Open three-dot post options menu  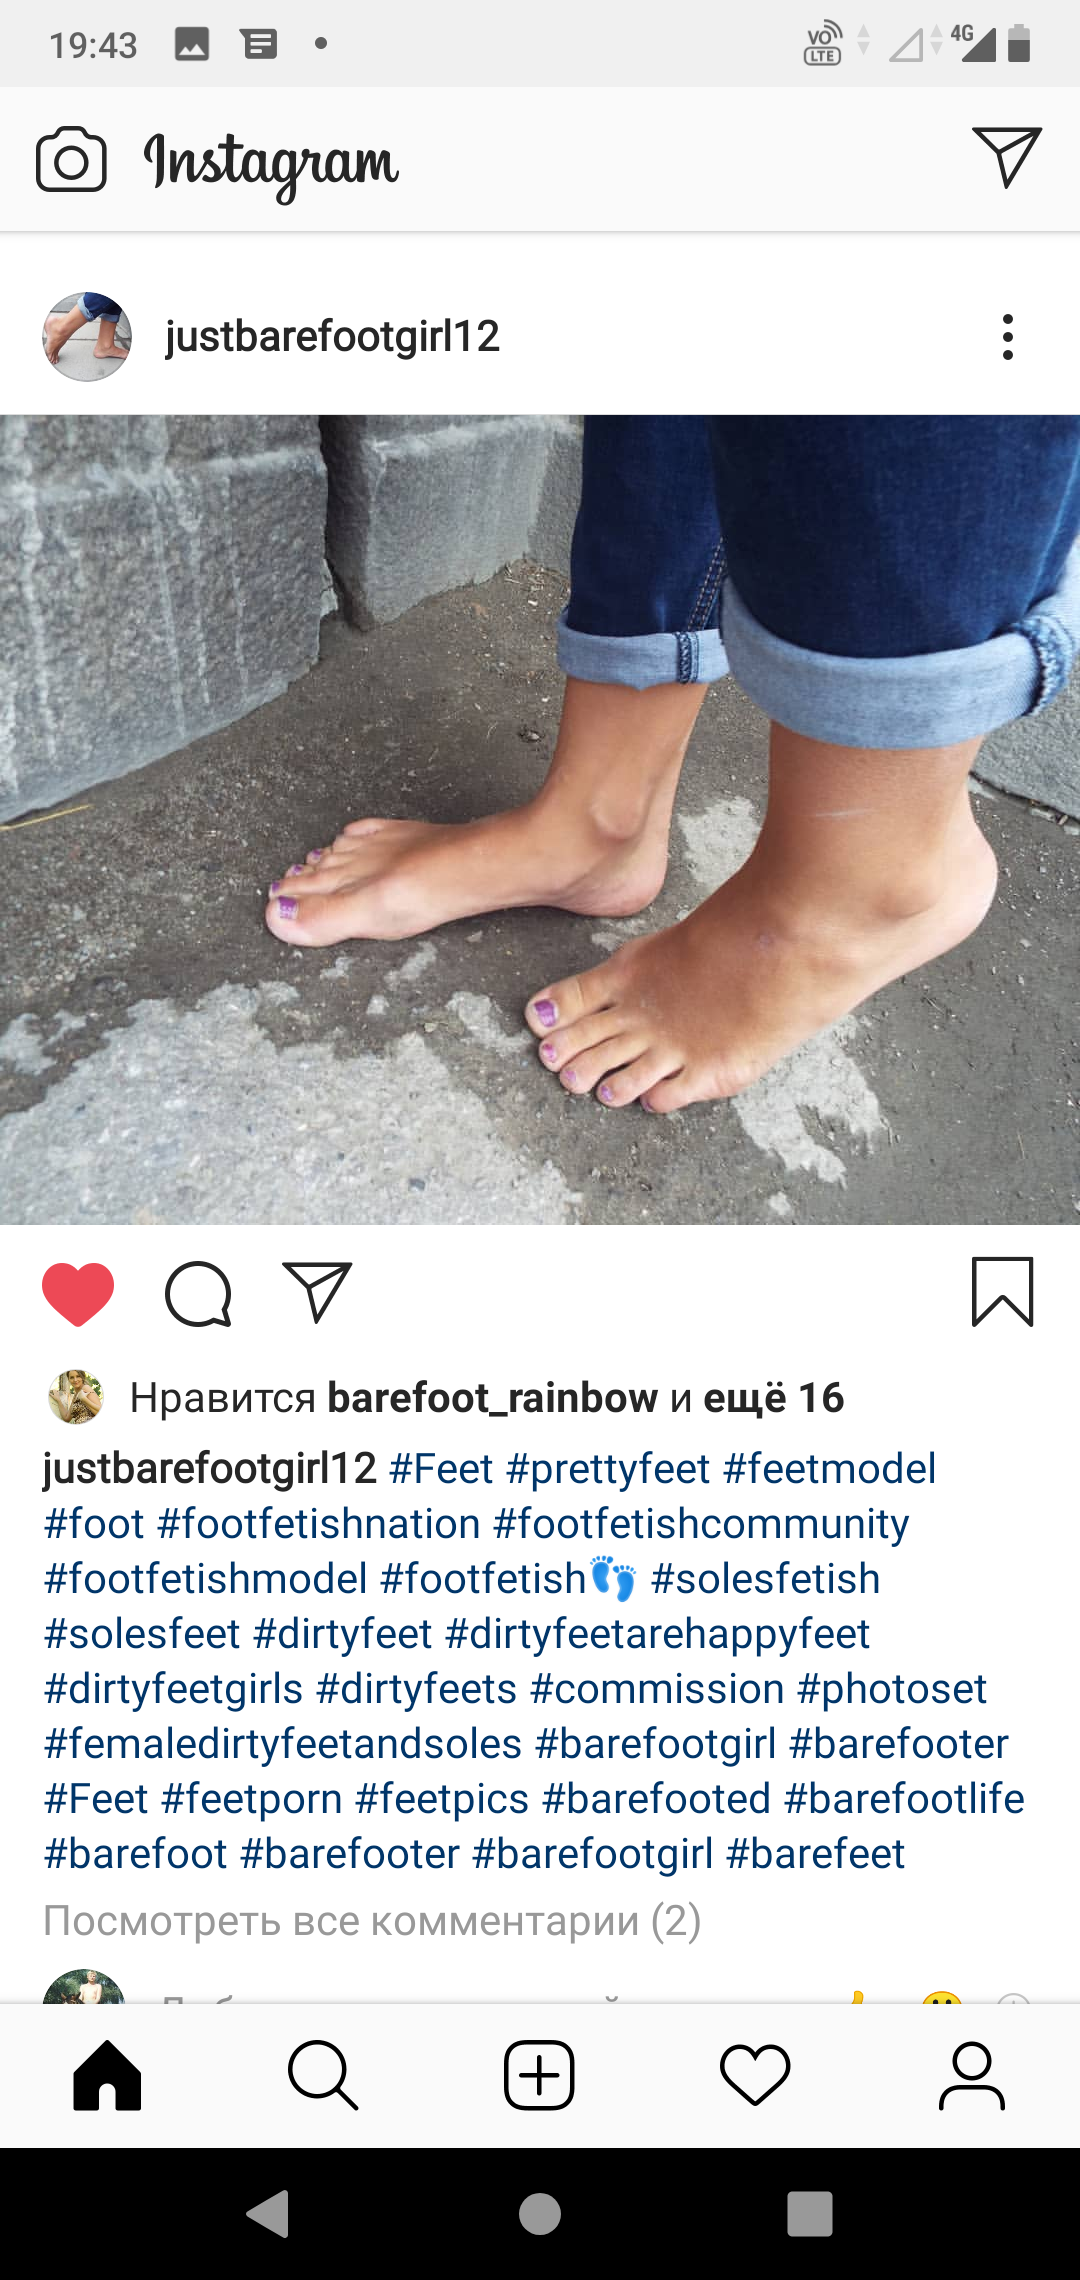(1007, 337)
